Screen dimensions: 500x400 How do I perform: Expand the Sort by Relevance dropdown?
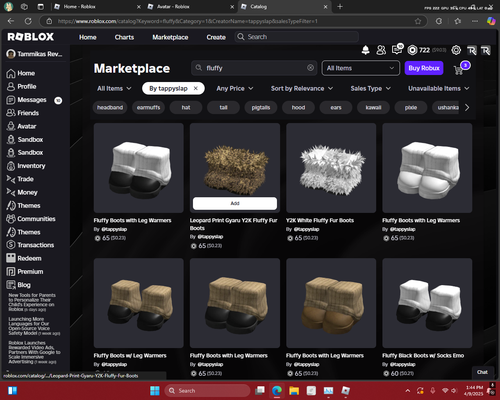click(x=302, y=88)
